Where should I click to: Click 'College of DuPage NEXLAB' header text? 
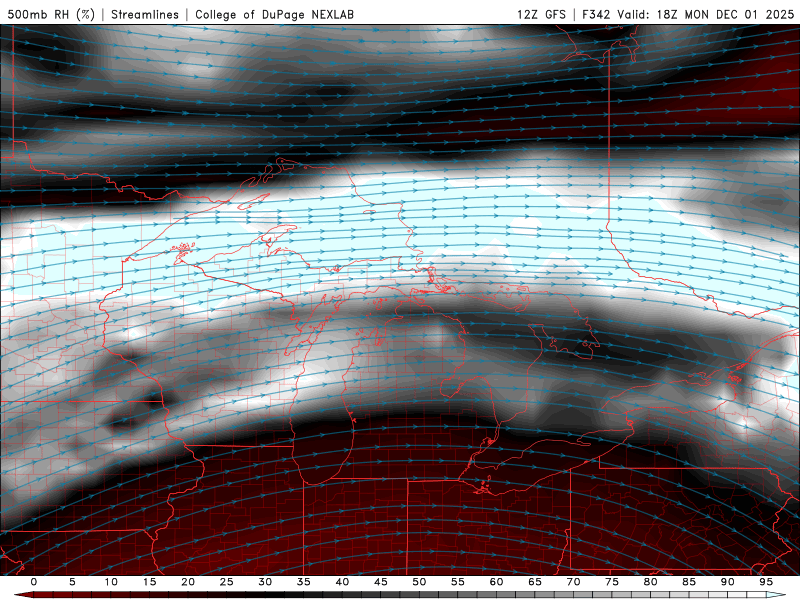point(274,14)
